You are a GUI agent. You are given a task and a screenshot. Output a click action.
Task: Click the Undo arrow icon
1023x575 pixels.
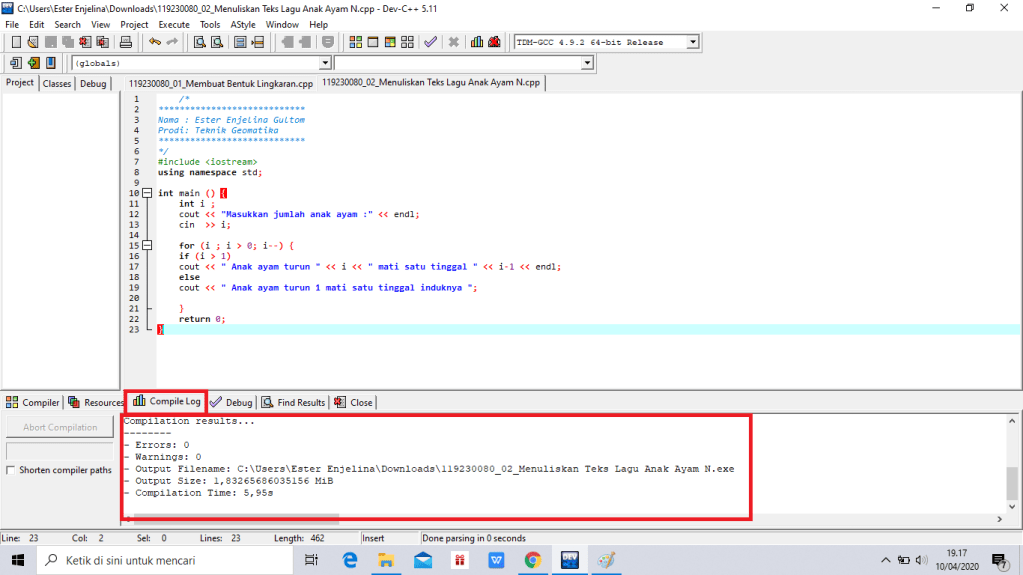coord(154,42)
